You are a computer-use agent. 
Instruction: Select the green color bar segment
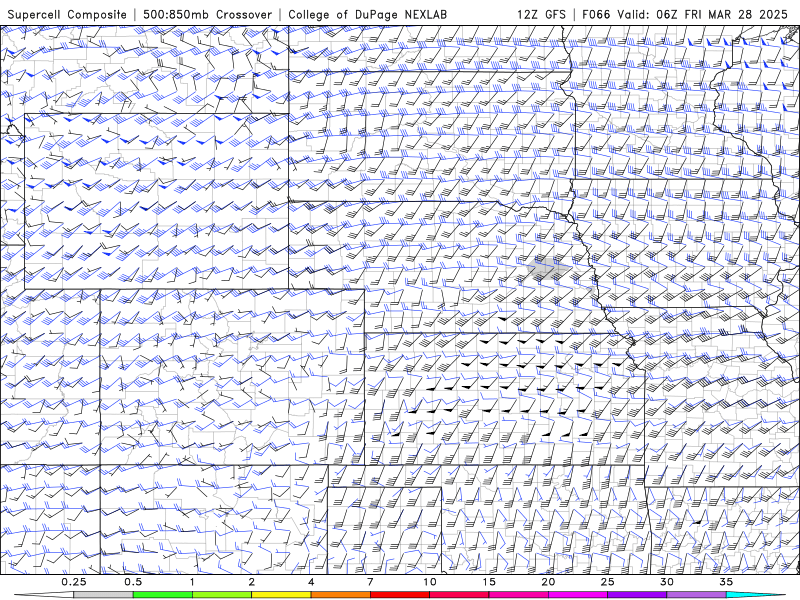pos(163,595)
